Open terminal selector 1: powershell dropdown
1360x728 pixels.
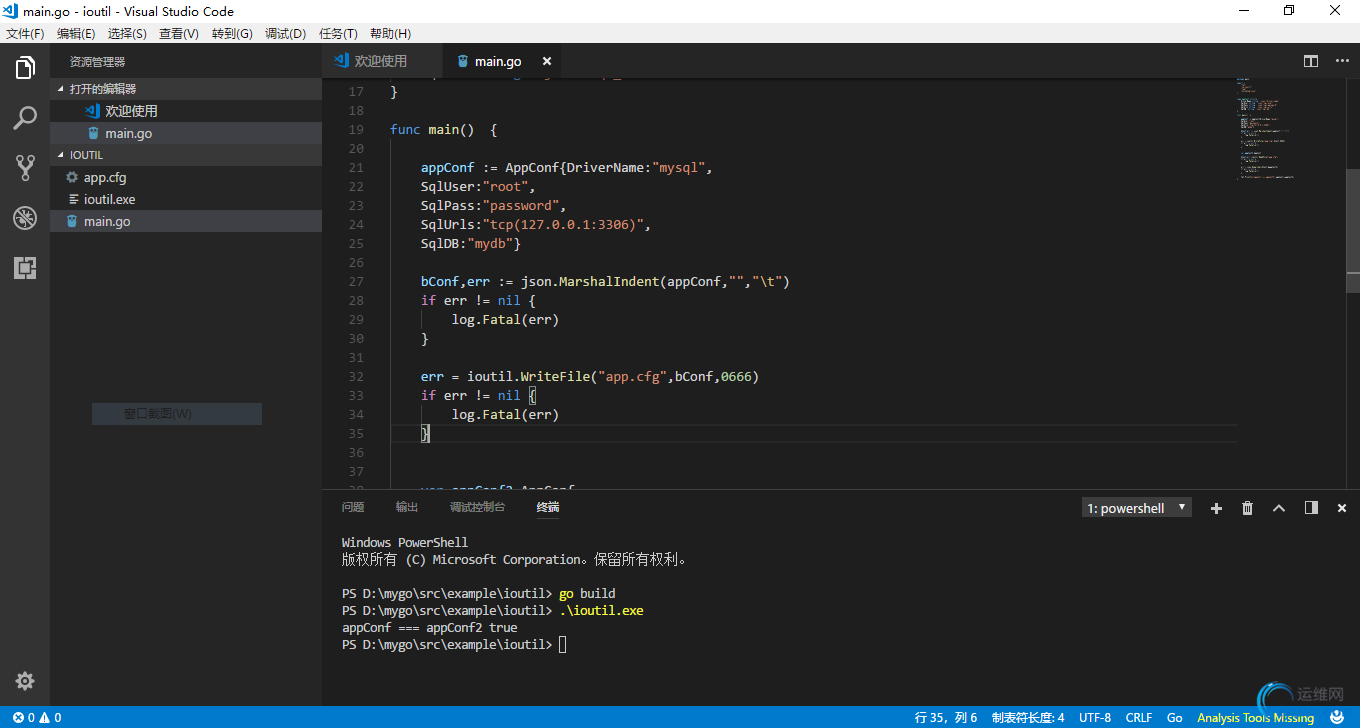pyautogui.click(x=1137, y=508)
